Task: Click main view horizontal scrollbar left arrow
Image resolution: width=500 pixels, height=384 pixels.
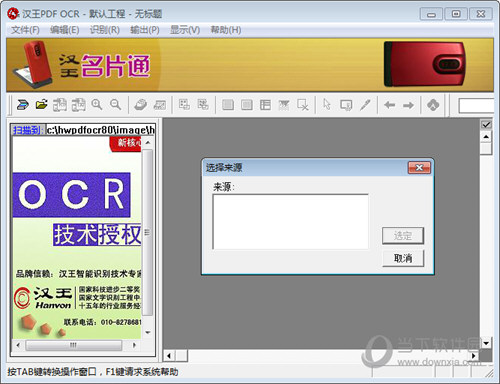Action: tap(169, 356)
